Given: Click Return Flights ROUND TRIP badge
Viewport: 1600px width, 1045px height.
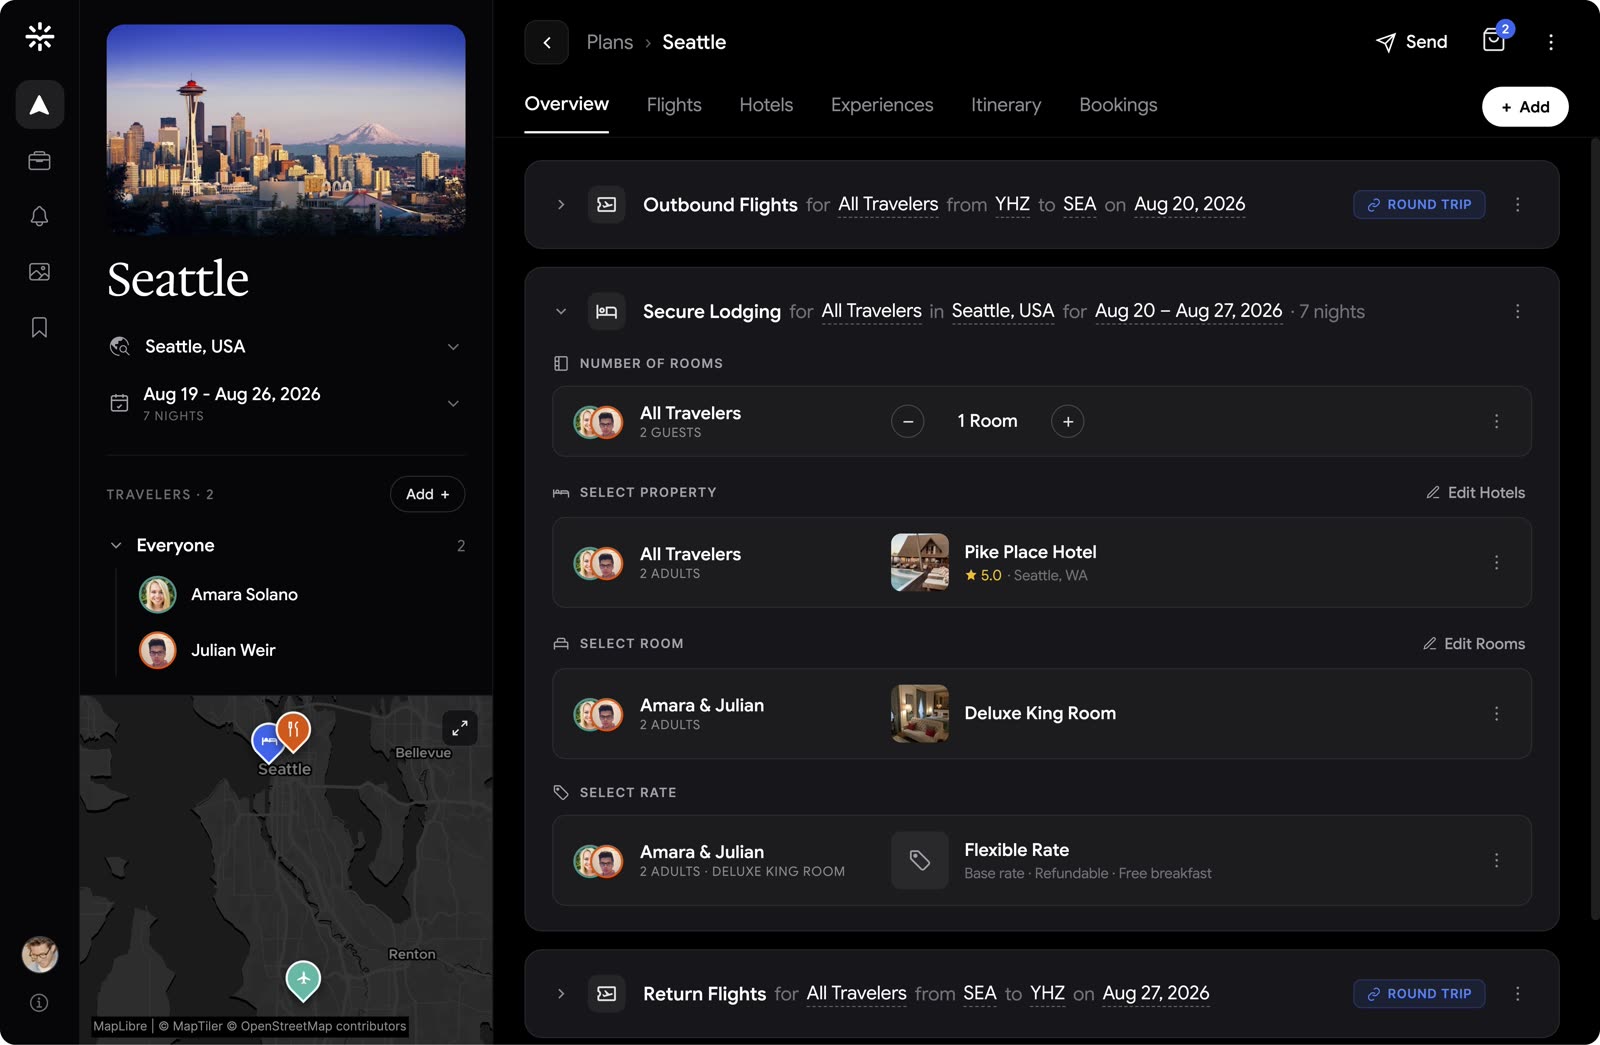Looking at the screenshot, I should (1419, 993).
